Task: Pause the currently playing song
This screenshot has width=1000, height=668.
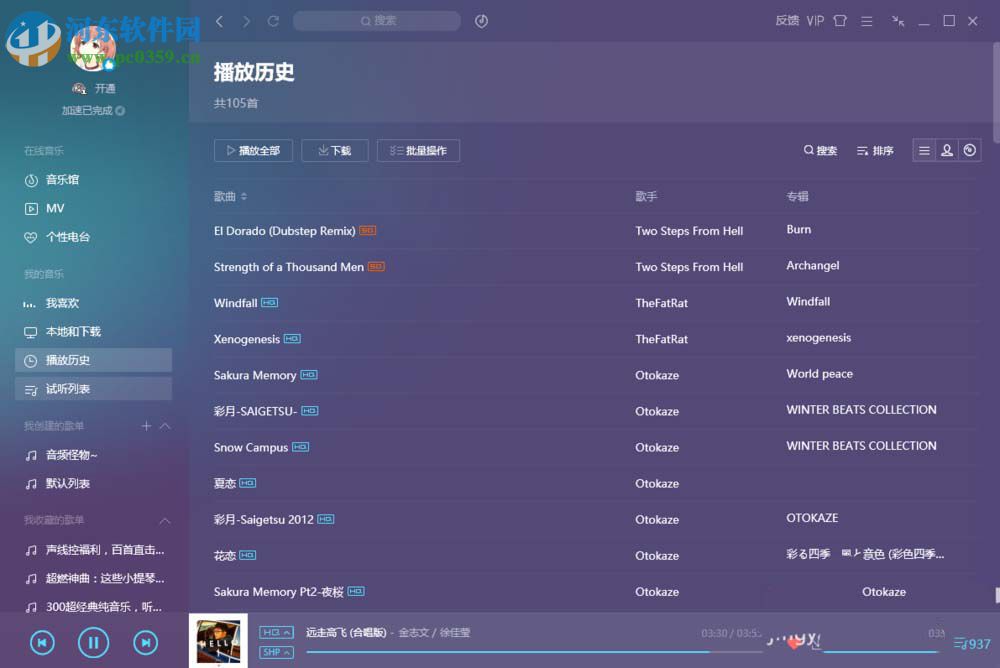Action: tap(93, 642)
